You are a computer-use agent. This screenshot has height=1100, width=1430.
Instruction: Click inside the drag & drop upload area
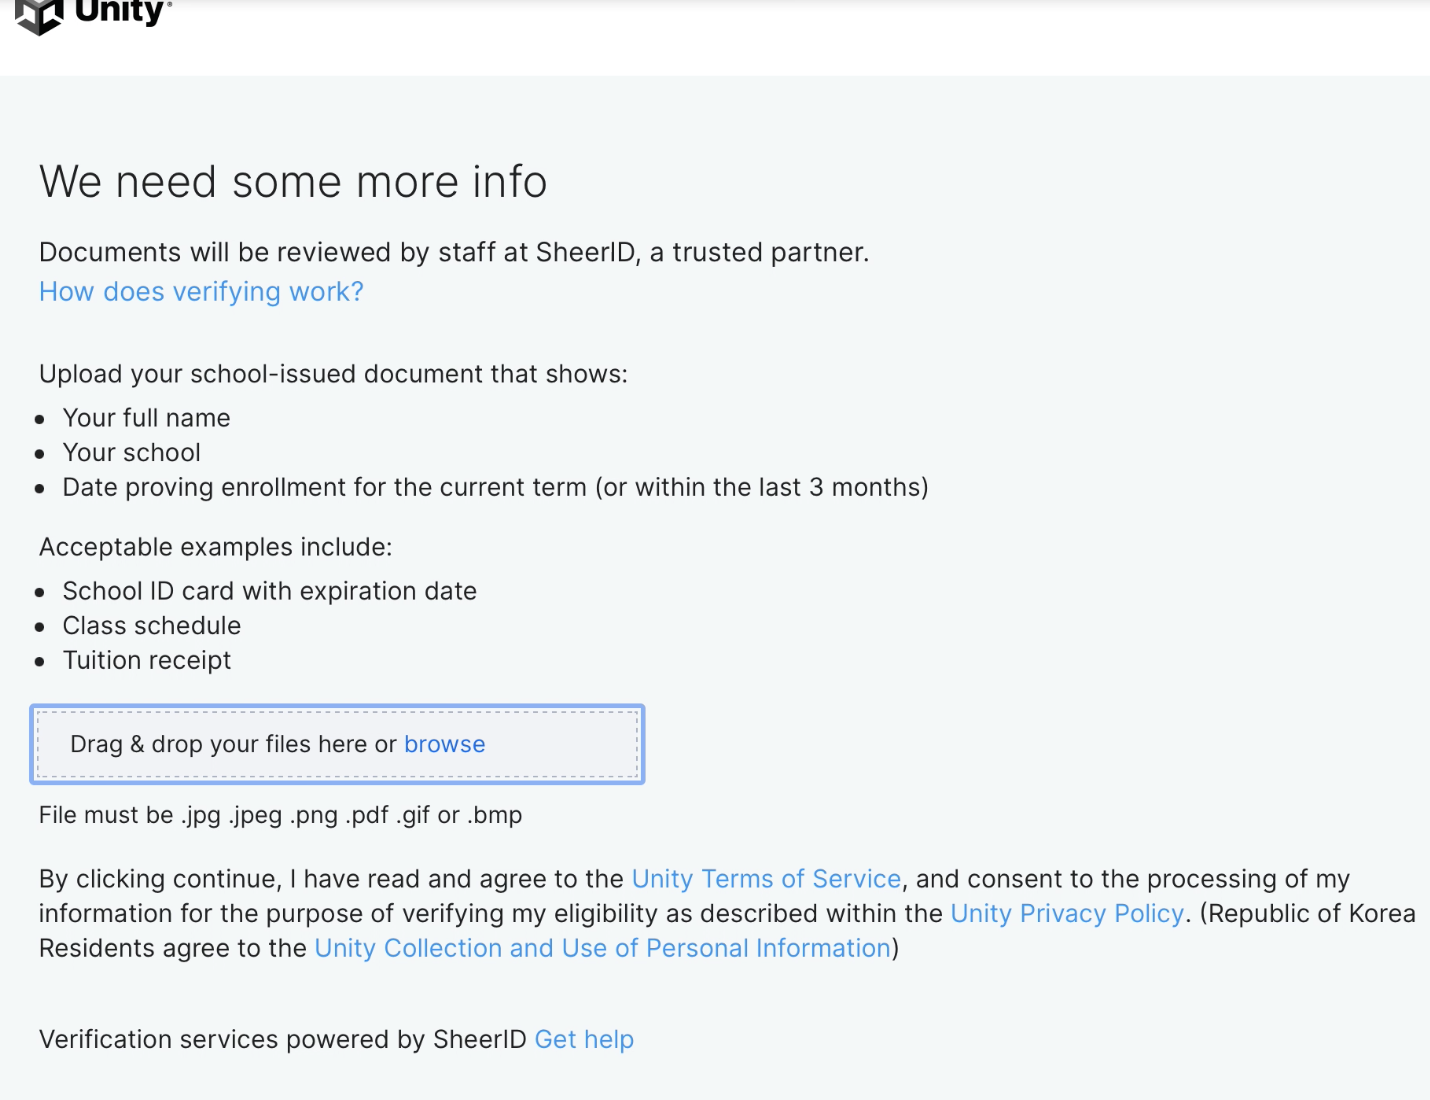337,744
